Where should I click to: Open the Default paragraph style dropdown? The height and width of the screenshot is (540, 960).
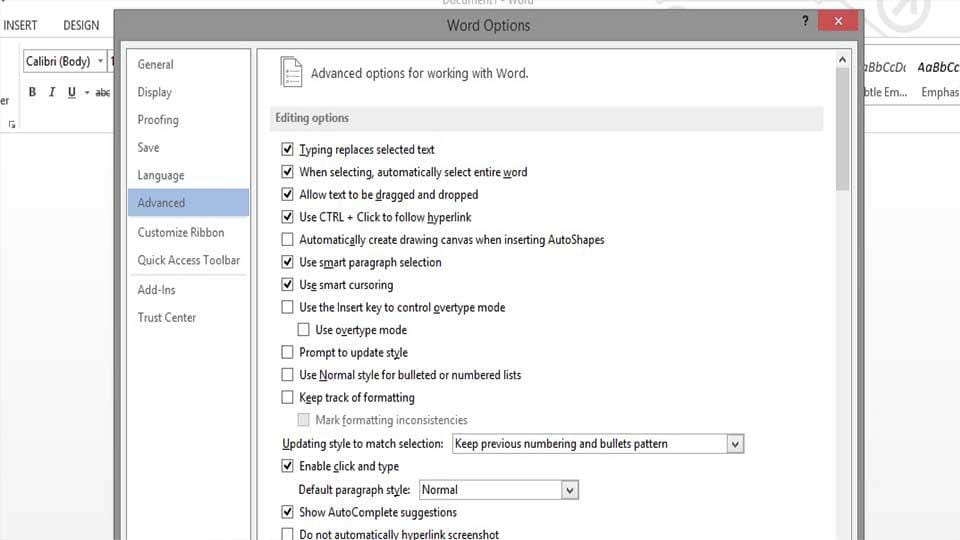pos(569,490)
